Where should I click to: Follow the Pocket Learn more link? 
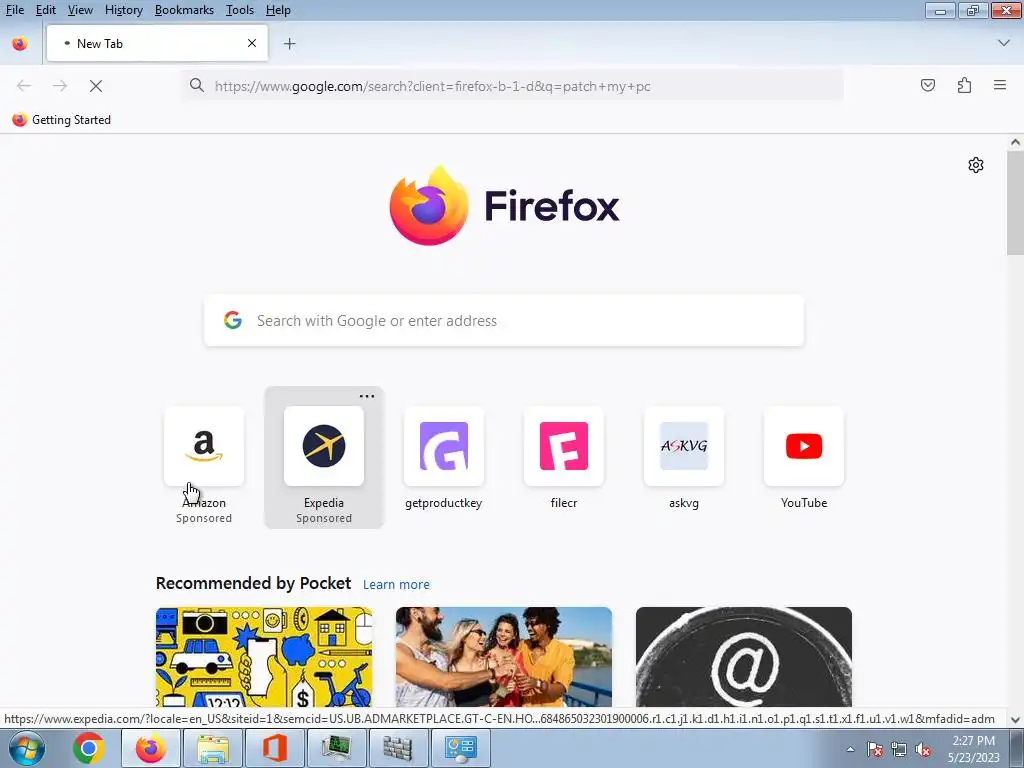point(396,584)
